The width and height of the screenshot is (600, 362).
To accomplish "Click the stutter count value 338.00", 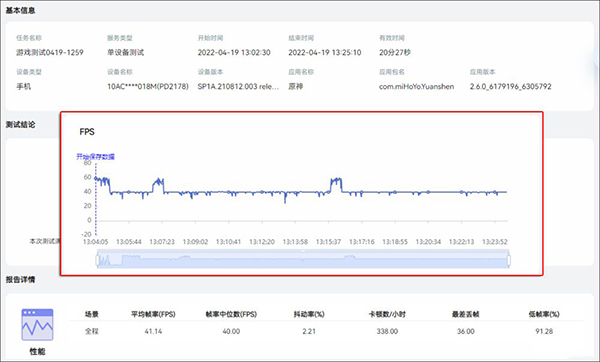I will click(x=387, y=331).
